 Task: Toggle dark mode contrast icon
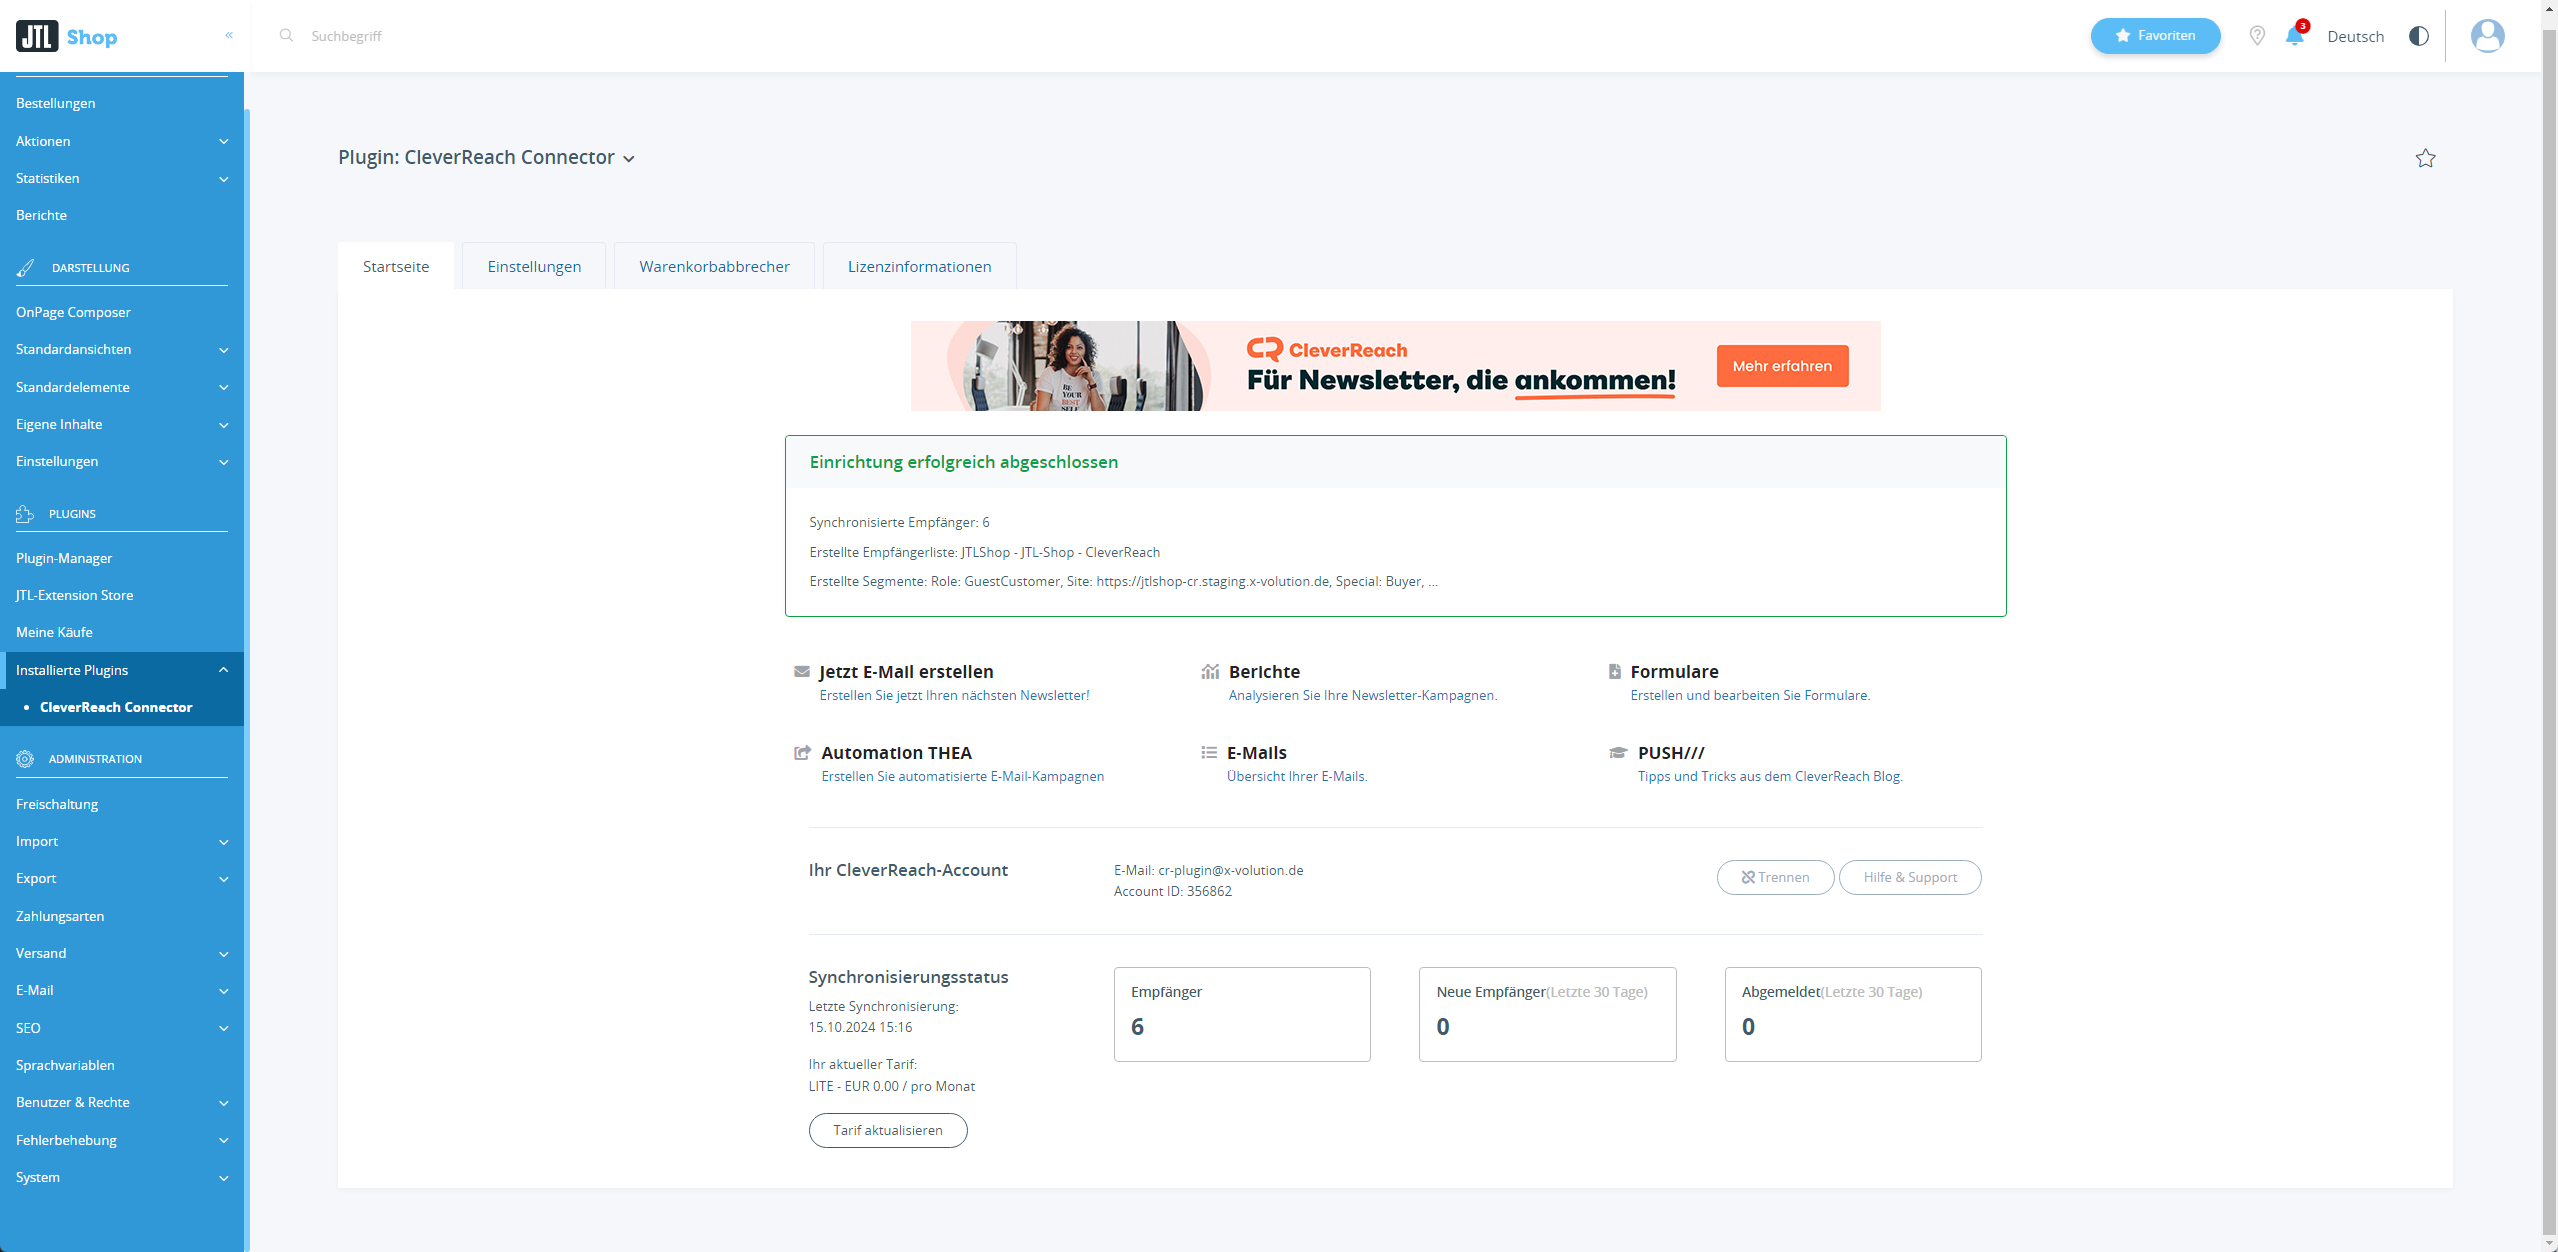point(2418,36)
